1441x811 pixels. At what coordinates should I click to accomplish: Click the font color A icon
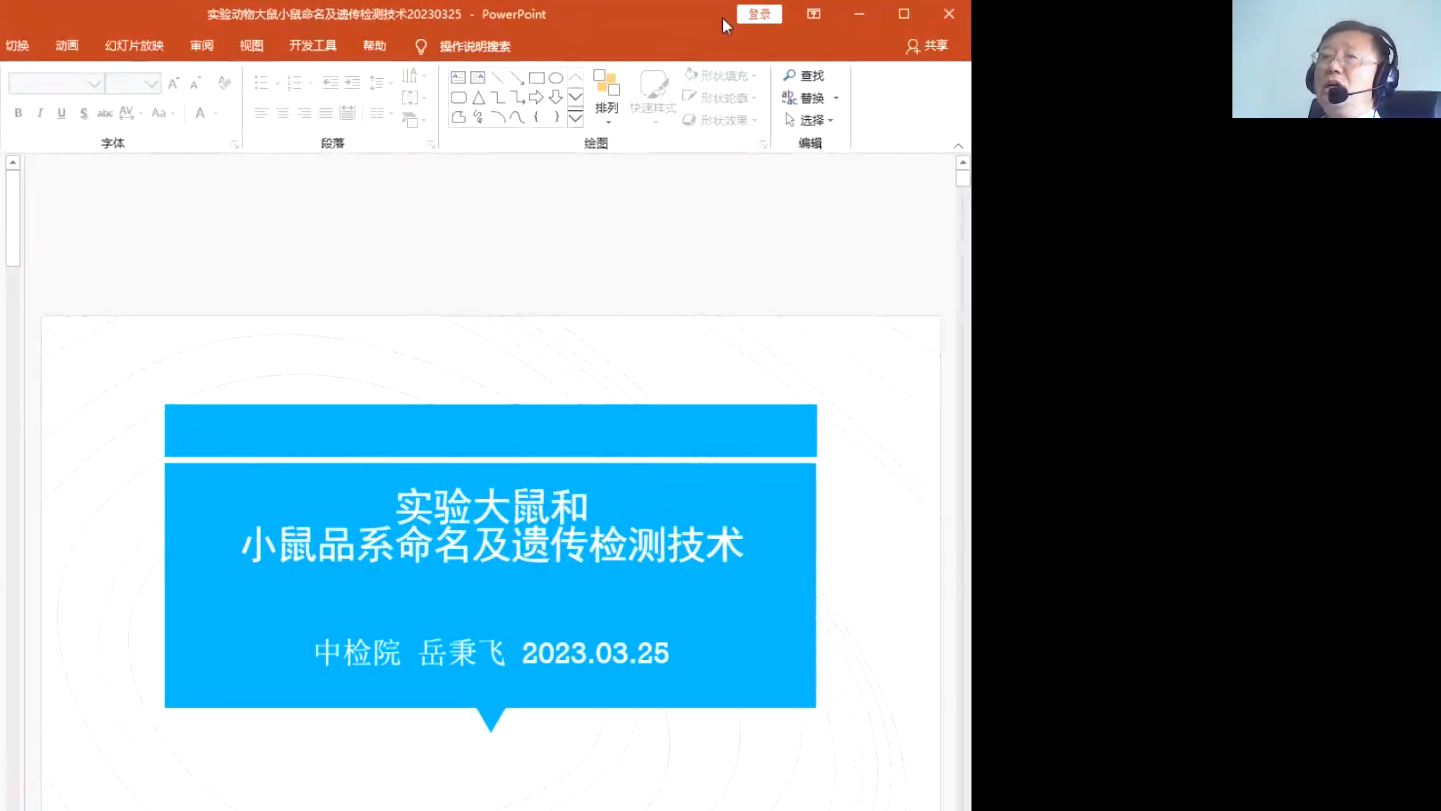click(x=200, y=114)
